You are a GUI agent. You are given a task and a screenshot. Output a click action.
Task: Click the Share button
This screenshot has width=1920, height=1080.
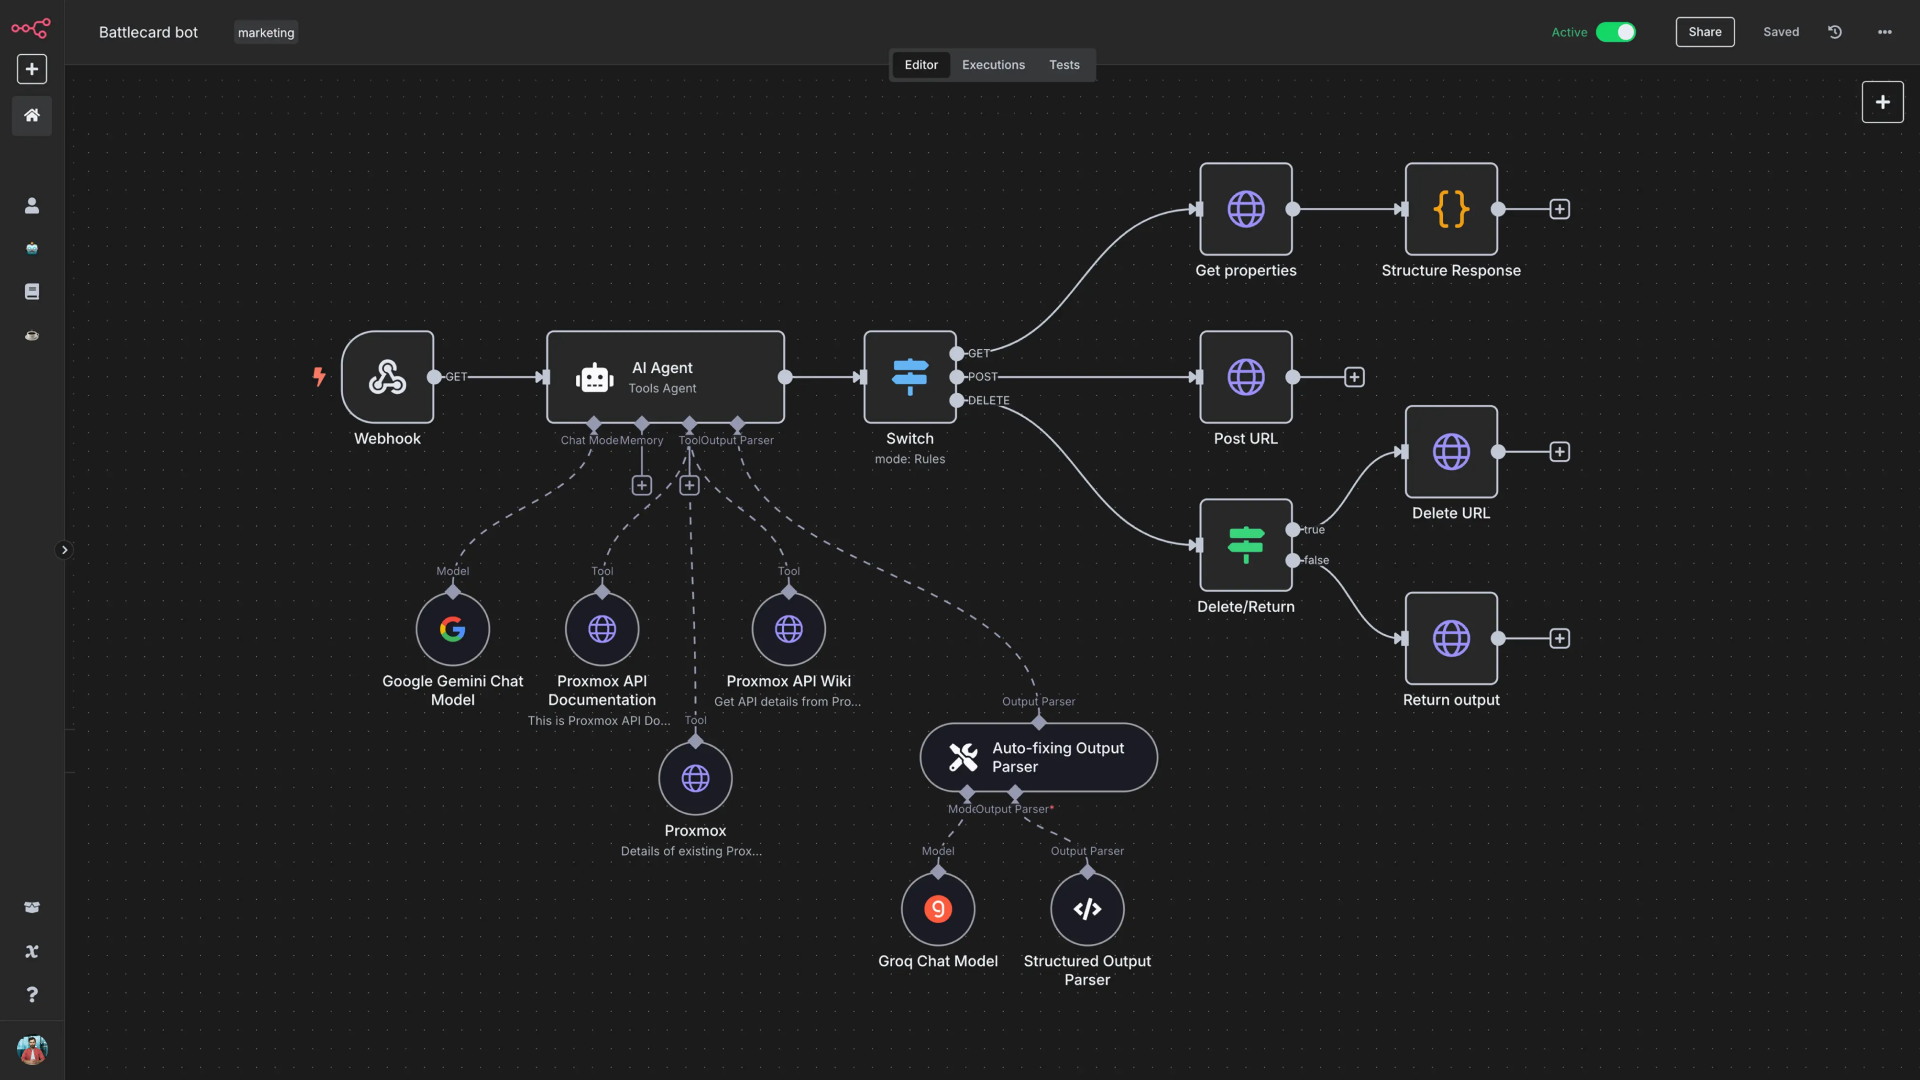(1705, 31)
